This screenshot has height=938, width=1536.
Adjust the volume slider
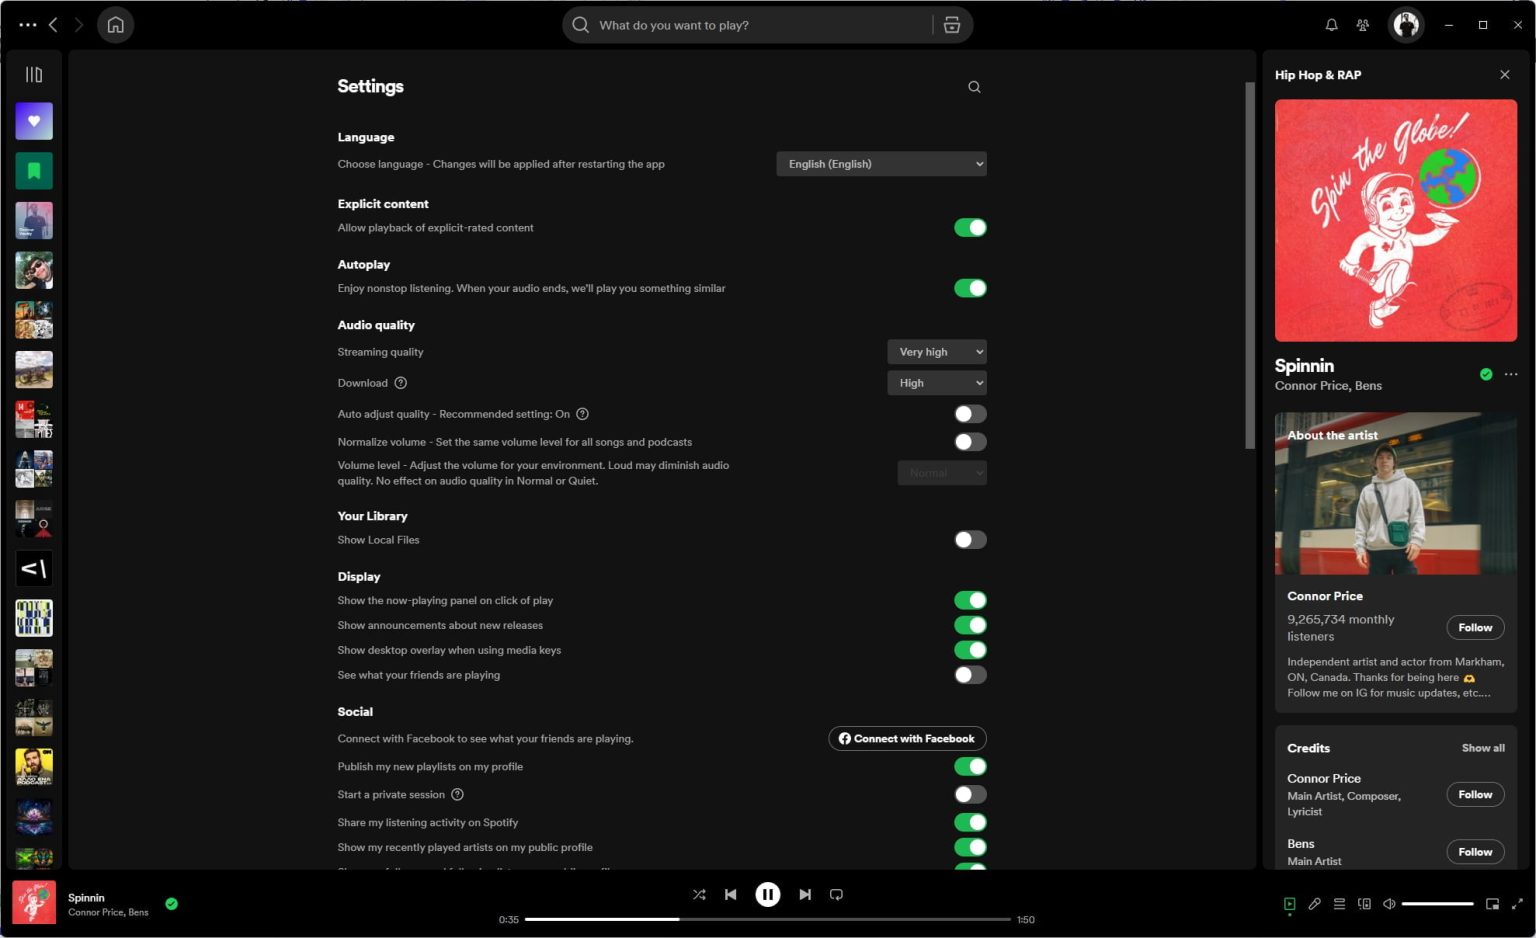point(1437,904)
